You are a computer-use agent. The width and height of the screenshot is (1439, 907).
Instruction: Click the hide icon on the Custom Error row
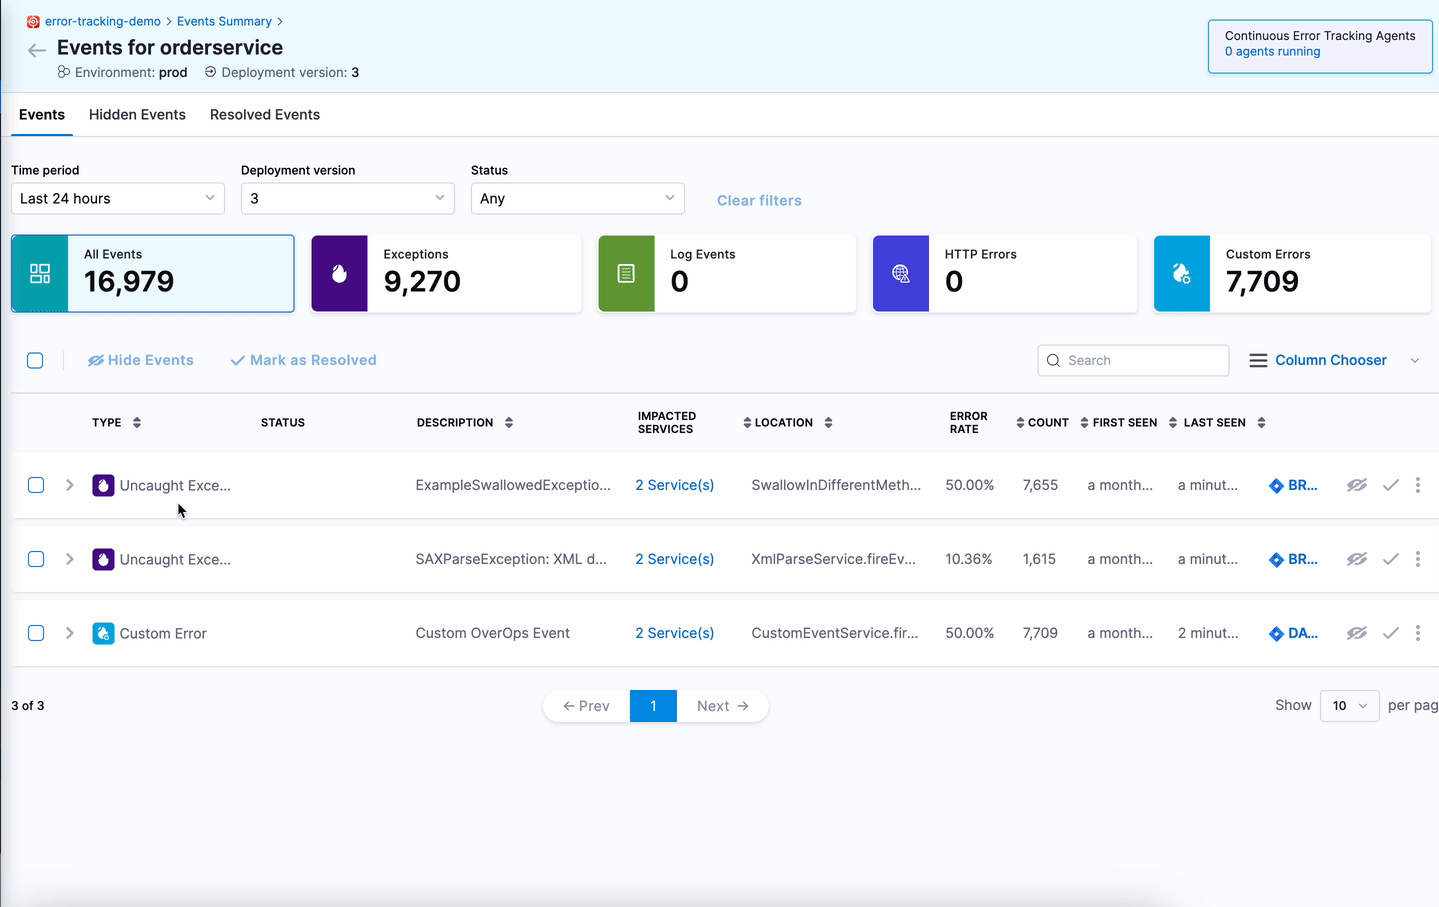(1356, 633)
